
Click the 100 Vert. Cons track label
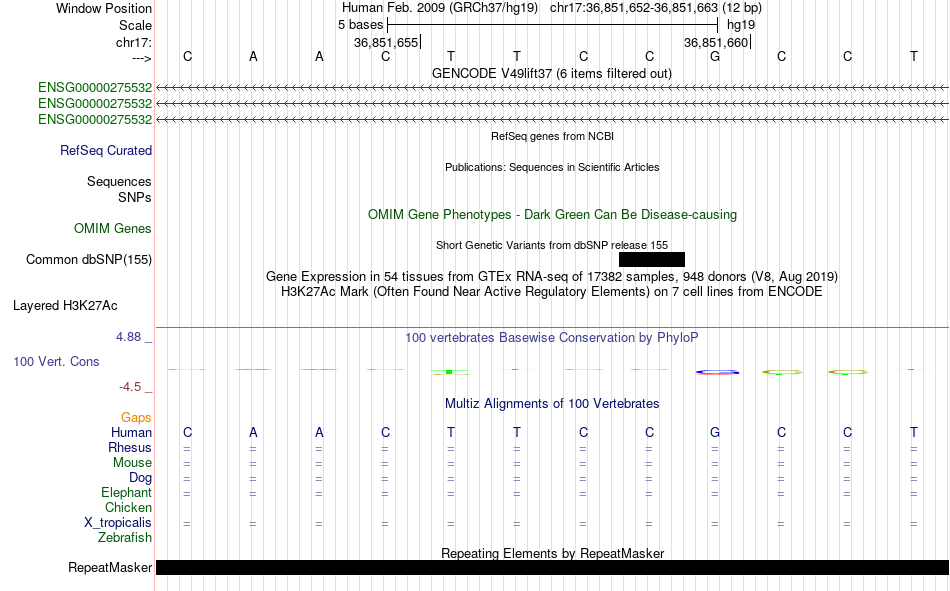click(56, 361)
